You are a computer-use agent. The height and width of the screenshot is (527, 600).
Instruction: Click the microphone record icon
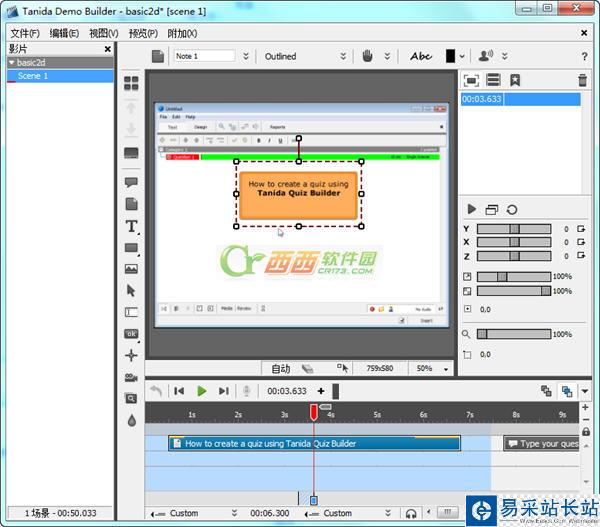(x=247, y=391)
